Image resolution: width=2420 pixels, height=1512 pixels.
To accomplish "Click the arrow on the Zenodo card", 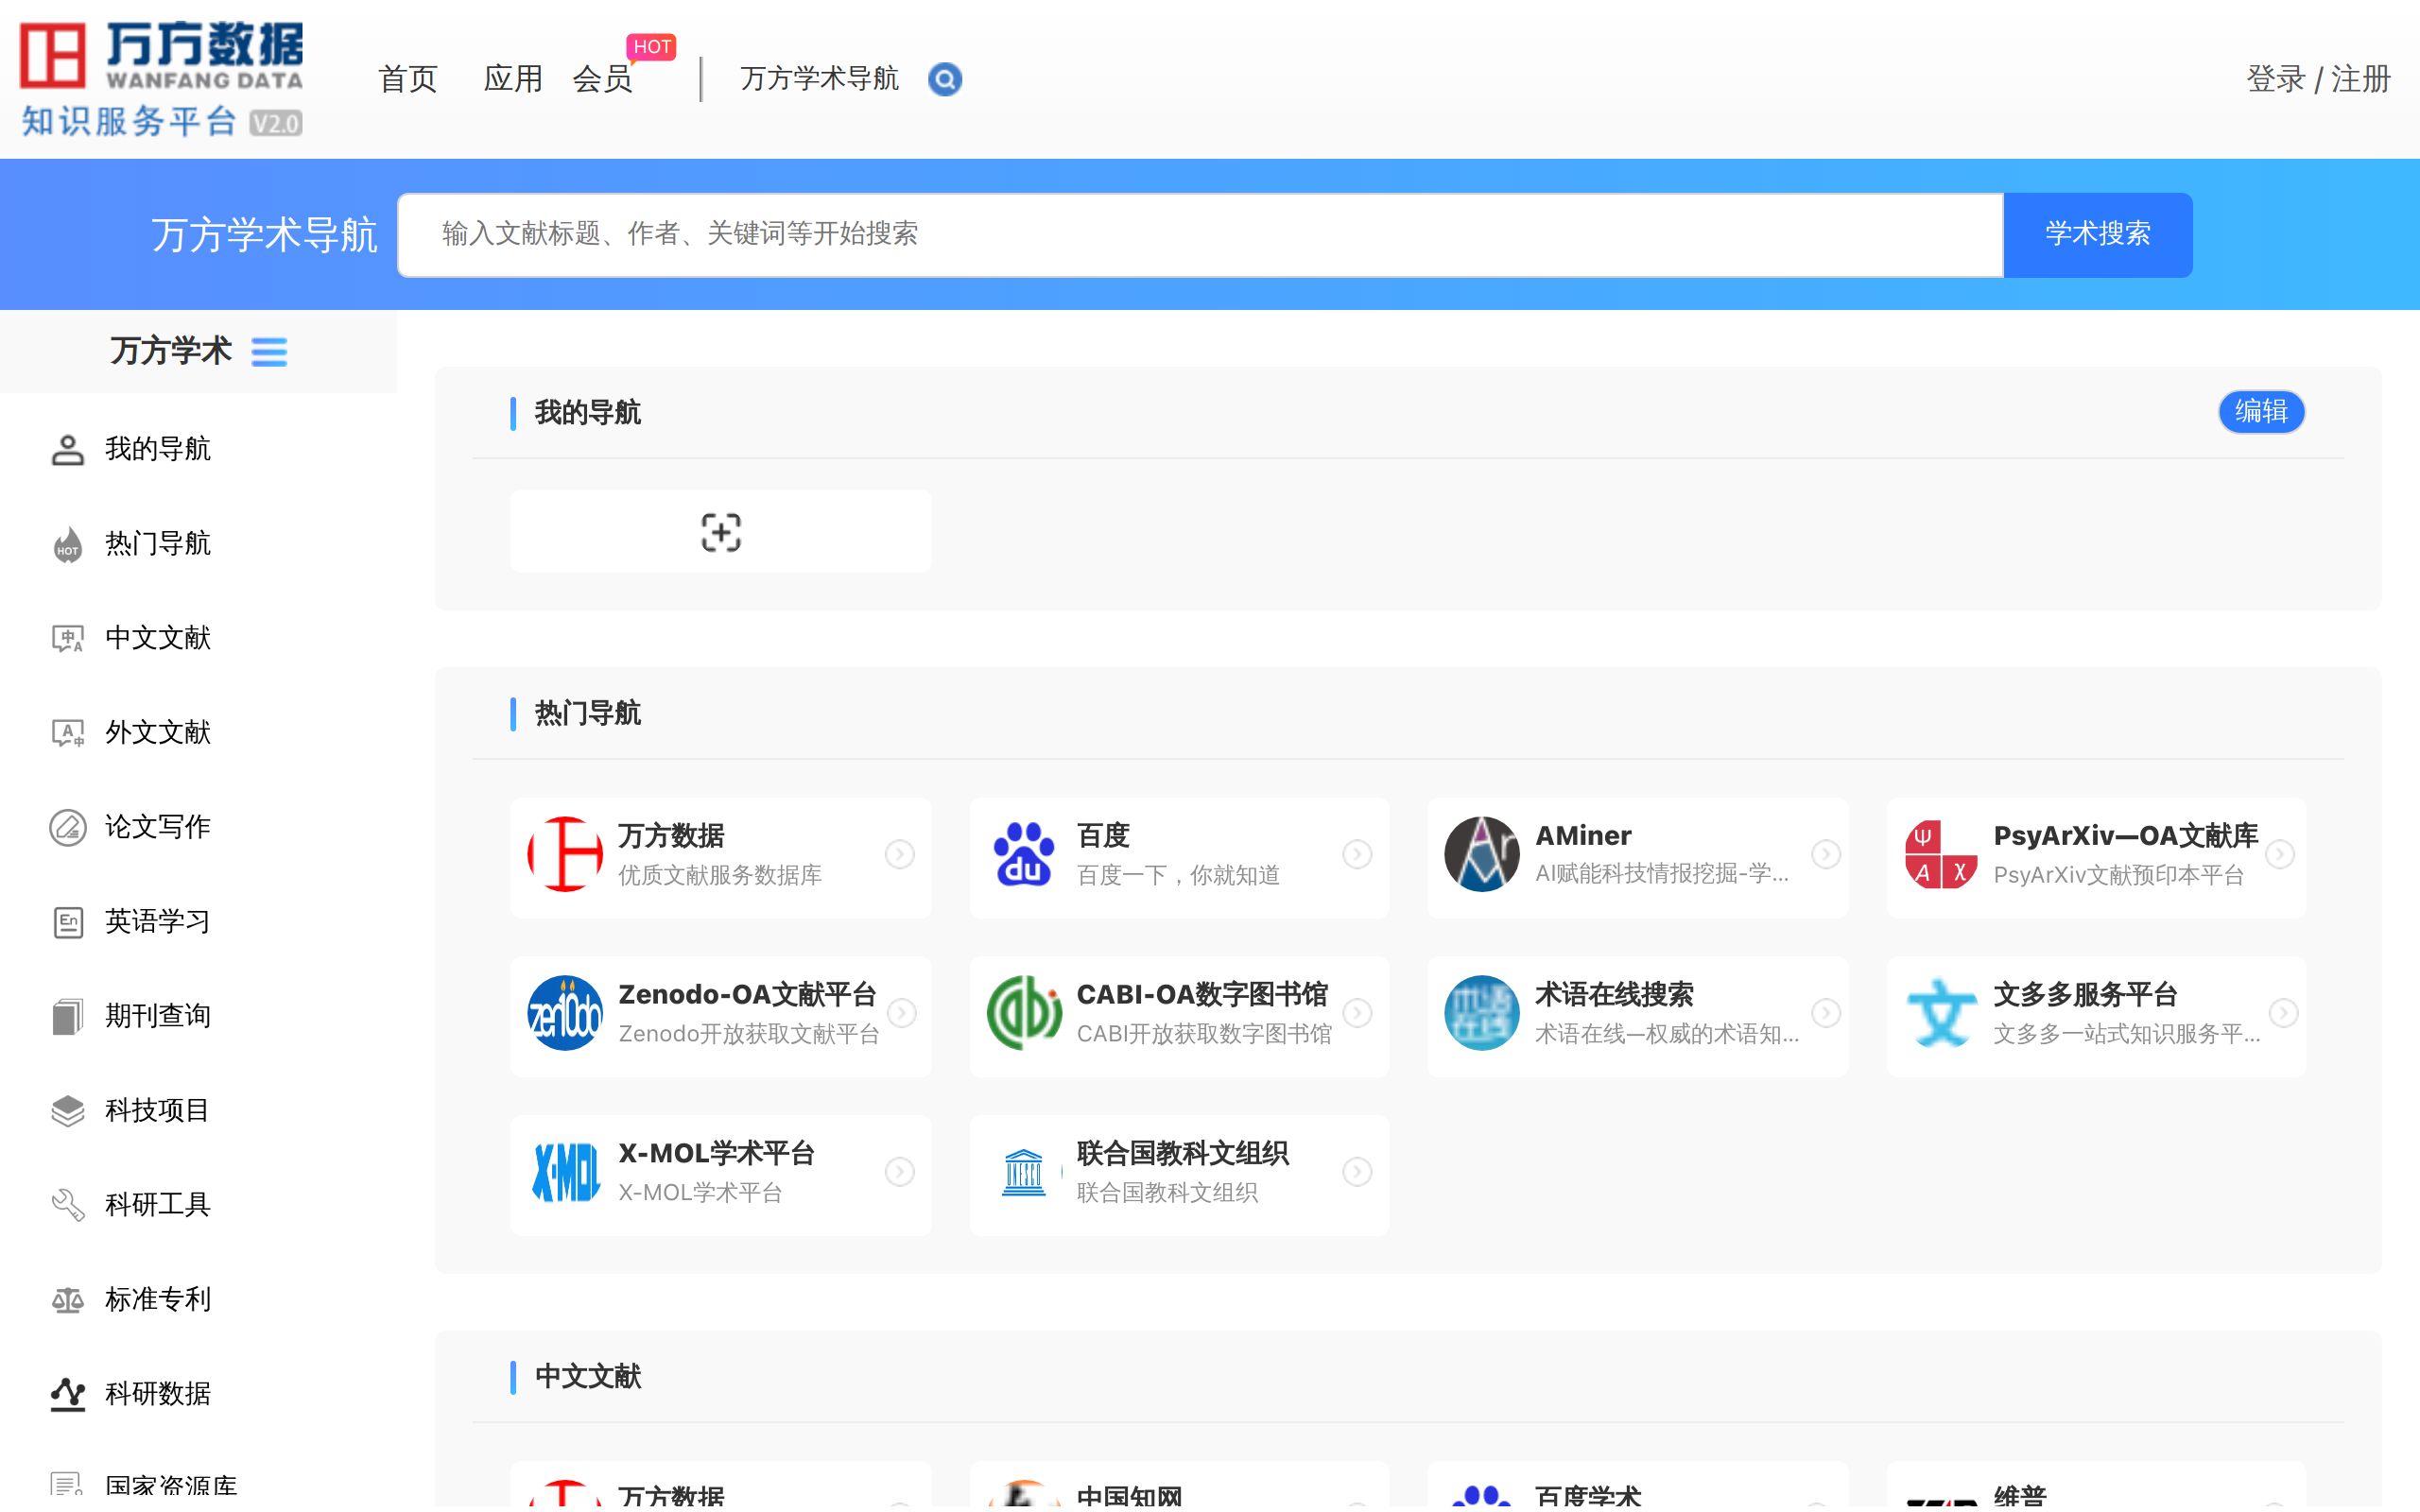I will click(902, 1013).
